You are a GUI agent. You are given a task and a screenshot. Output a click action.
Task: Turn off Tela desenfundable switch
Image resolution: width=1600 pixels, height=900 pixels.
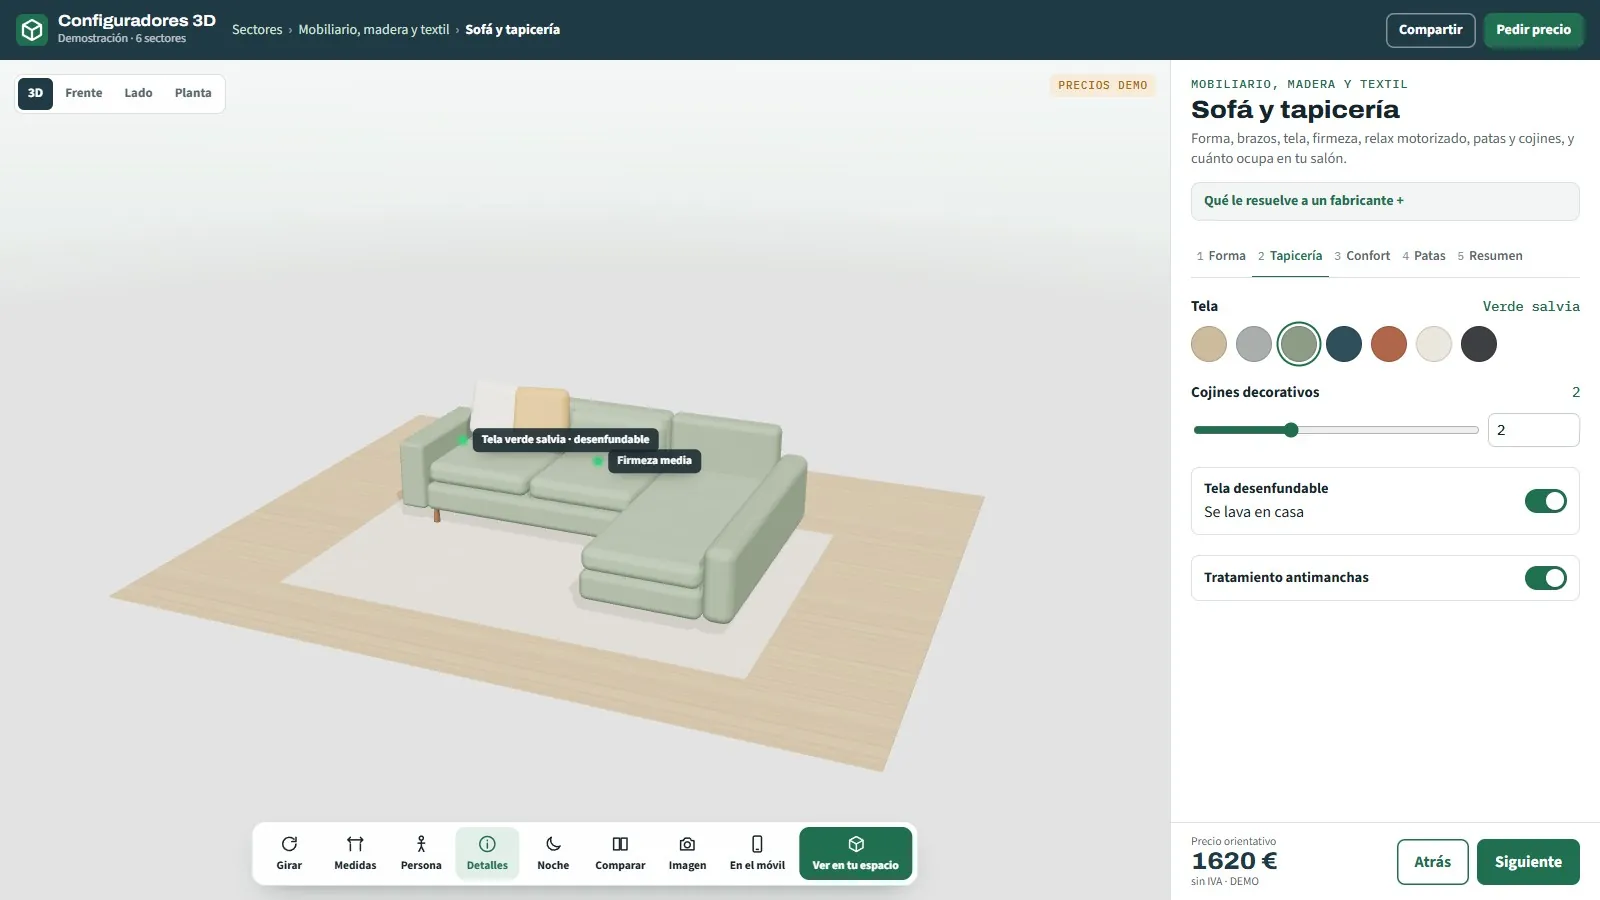1546,501
